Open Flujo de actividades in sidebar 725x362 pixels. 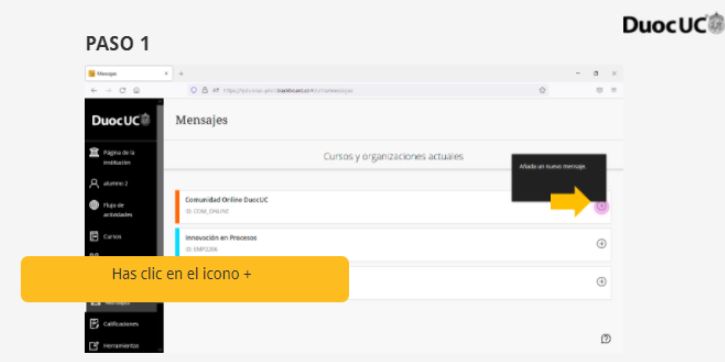[x=113, y=210]
